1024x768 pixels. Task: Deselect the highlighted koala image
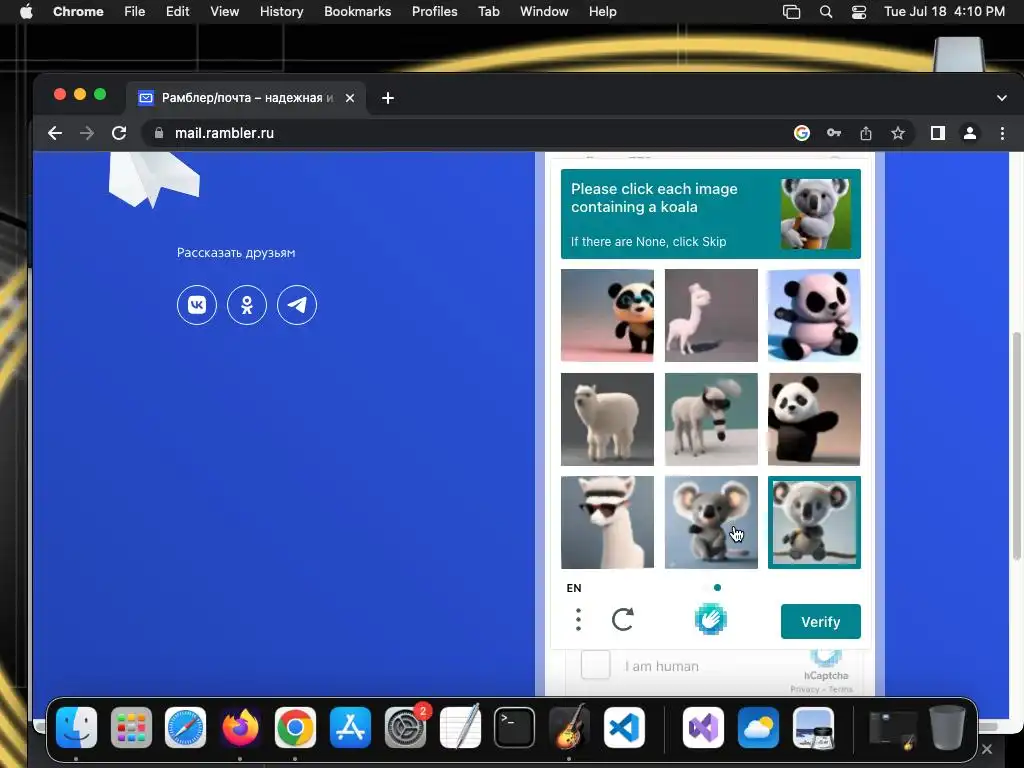[x=814, y=522]
